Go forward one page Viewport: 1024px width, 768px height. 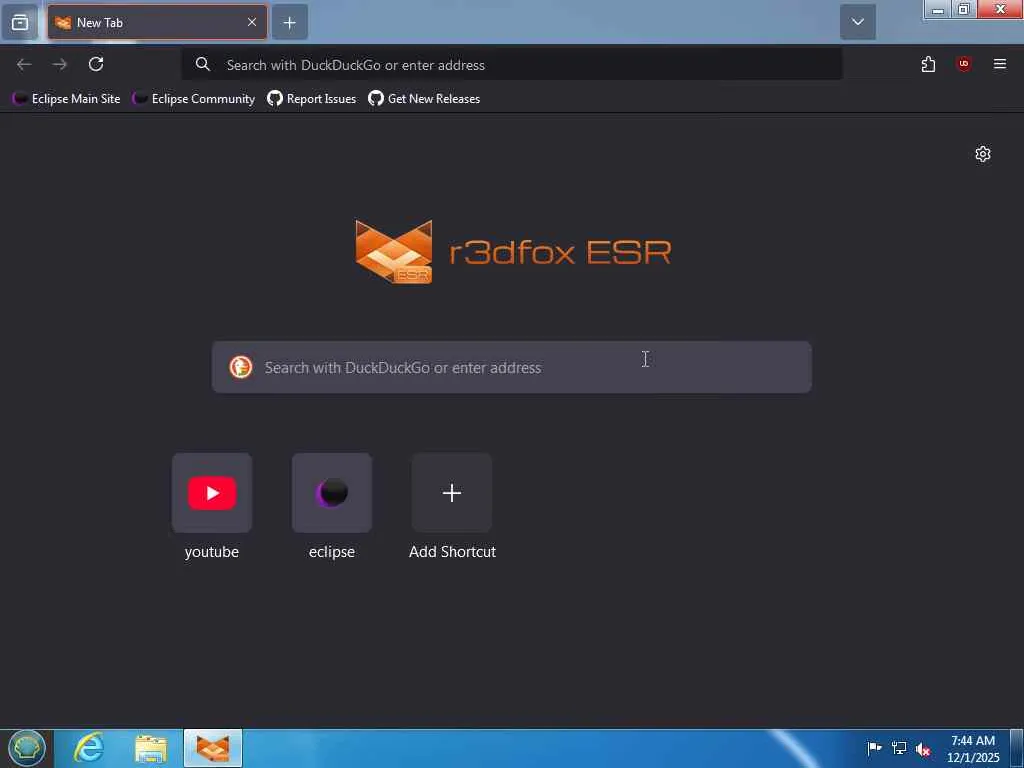click(59, 64)
